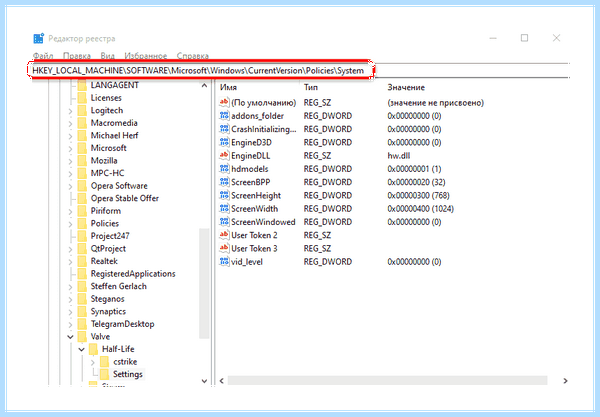Screen dimensions: 600x417
Task: Open the Вид menu
Action: [x=108, y=56]
